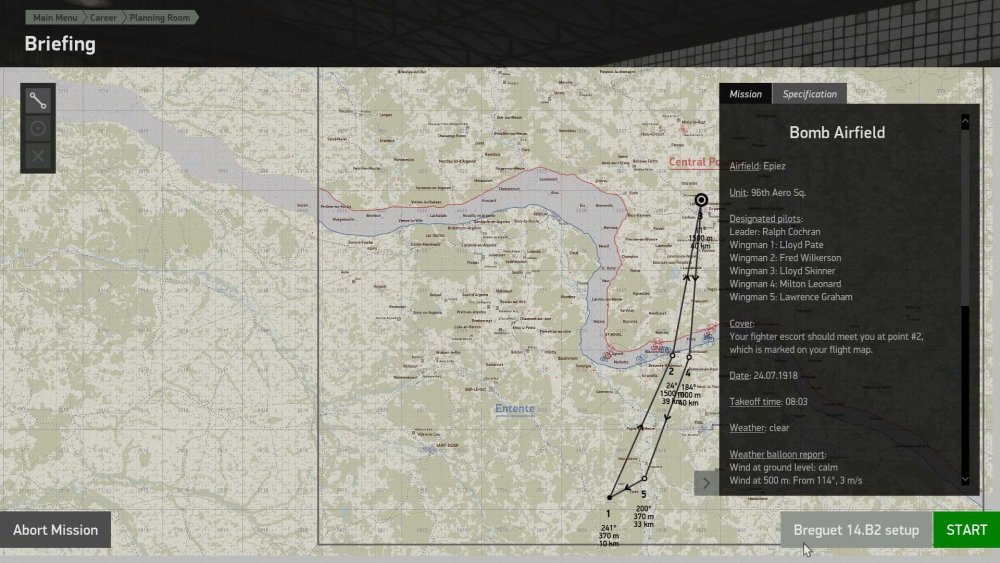Click the 'Airfield: Epiez' line
This screenshot has width=1000, height=563.
[757, 166]
